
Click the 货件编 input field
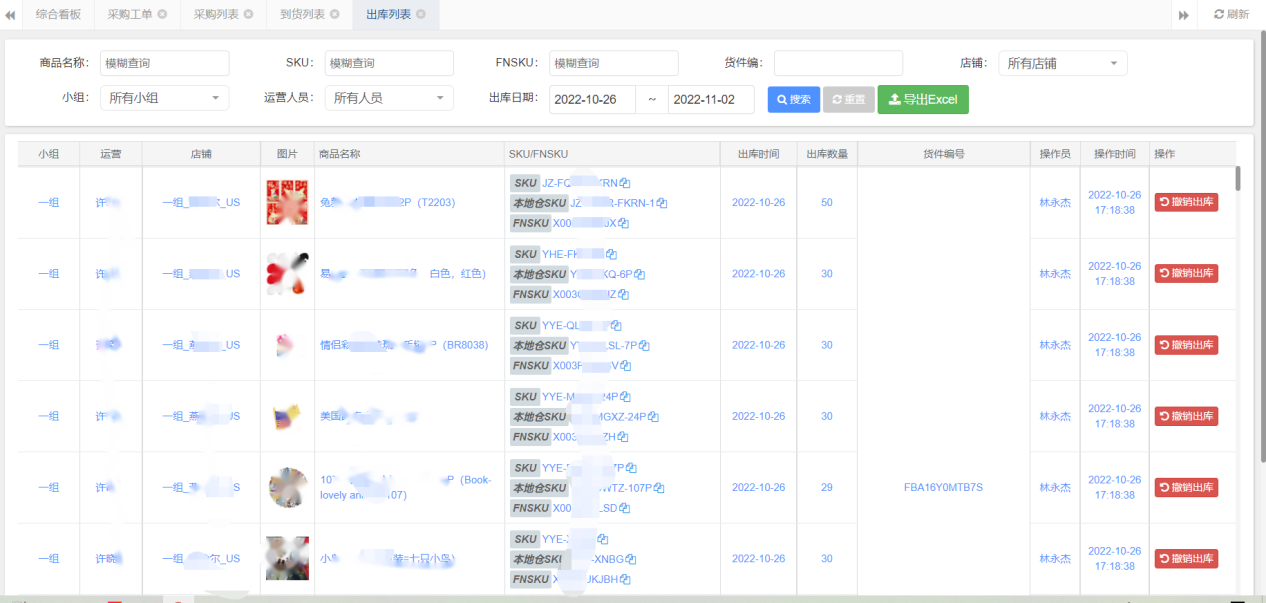[x=838, y=62]
